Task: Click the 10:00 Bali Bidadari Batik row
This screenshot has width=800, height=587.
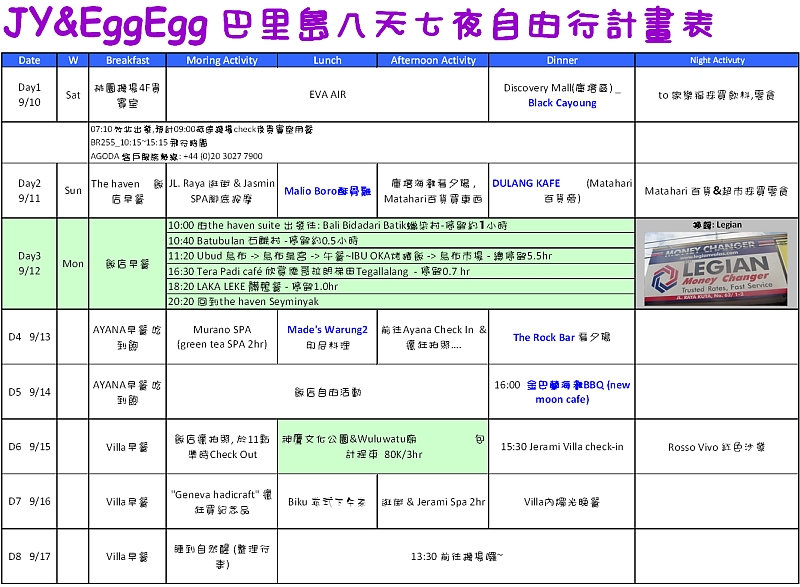Action: [401, 225]
